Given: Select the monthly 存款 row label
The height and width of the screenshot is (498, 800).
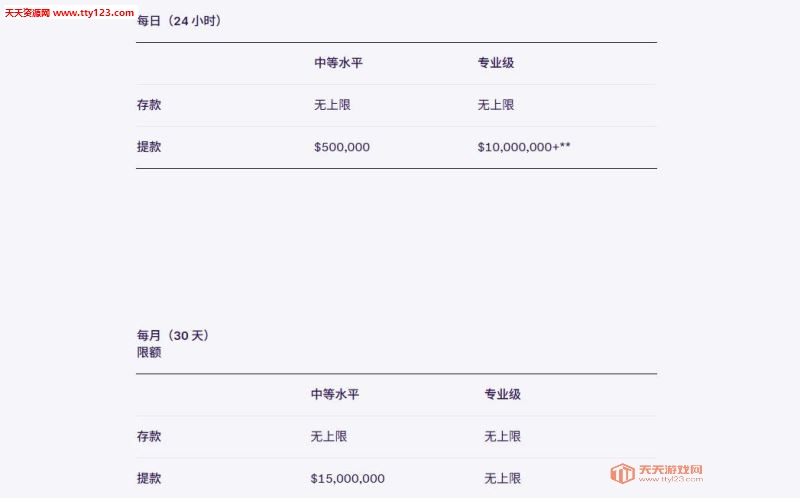Looking at the screenshot, I should 149,436.
